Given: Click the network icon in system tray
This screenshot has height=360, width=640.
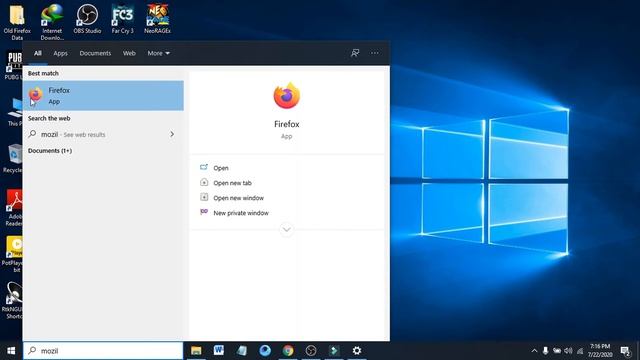Looking at the screenshot, I should point(580,351).
